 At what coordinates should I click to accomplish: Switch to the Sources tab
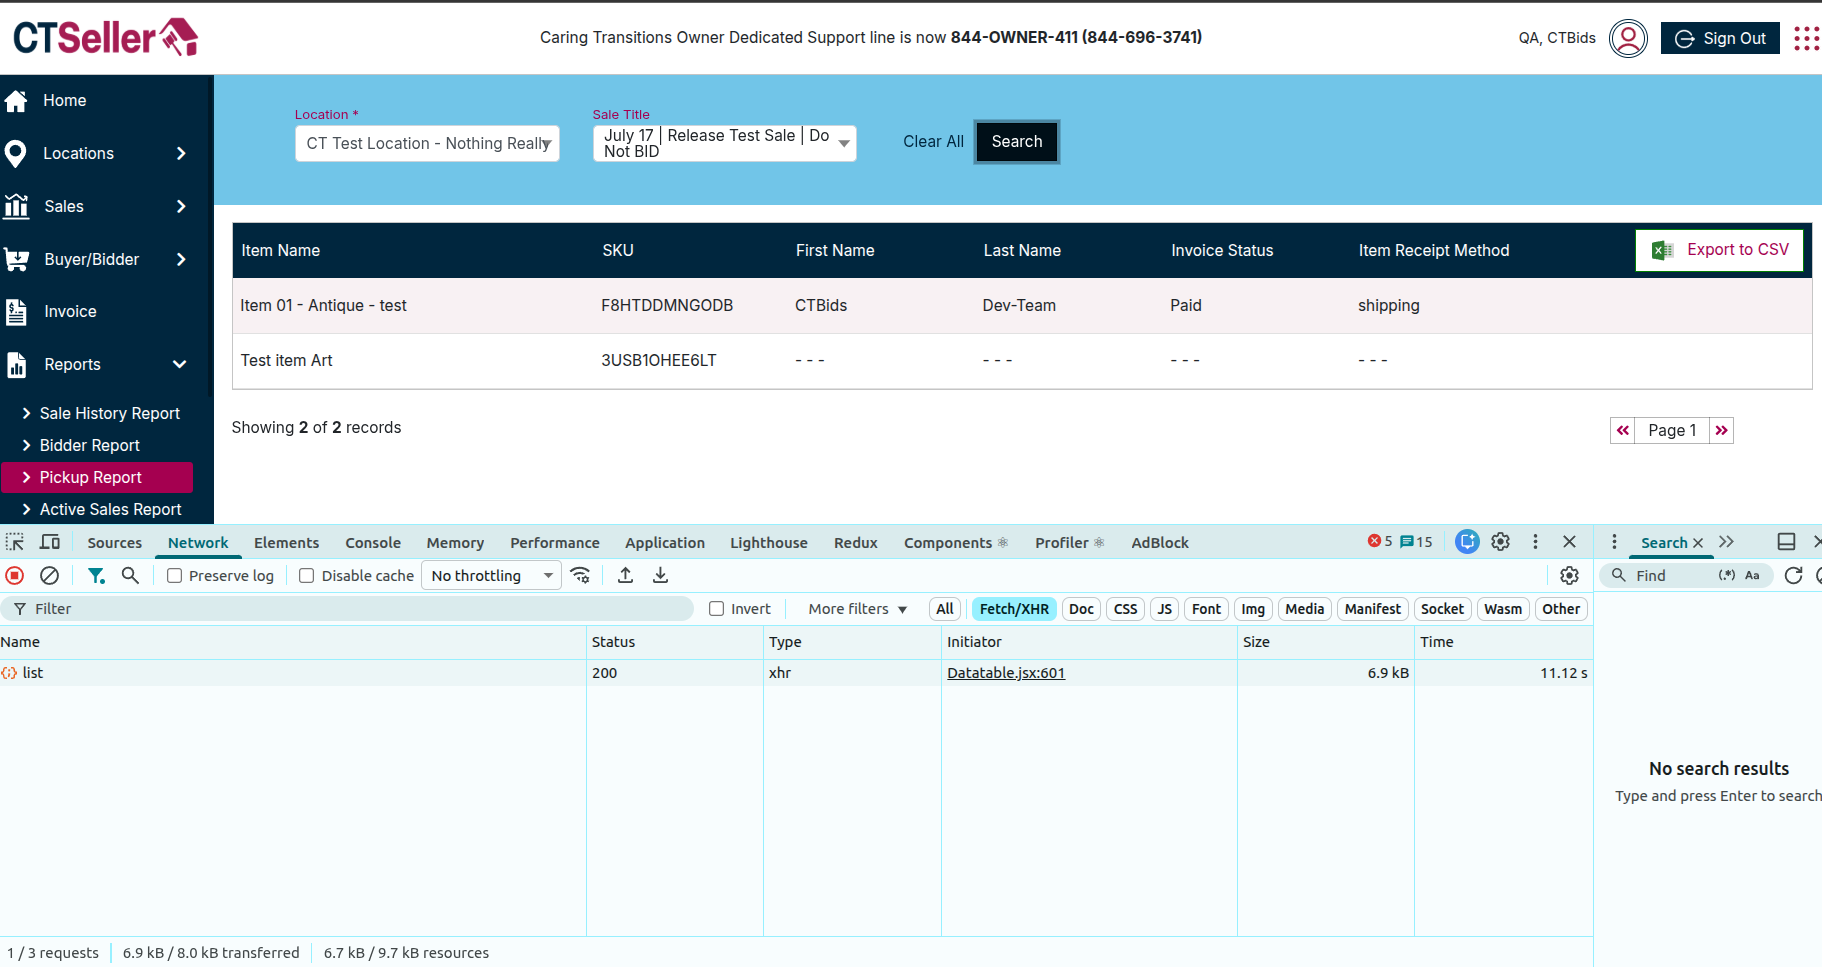point(114,543)
